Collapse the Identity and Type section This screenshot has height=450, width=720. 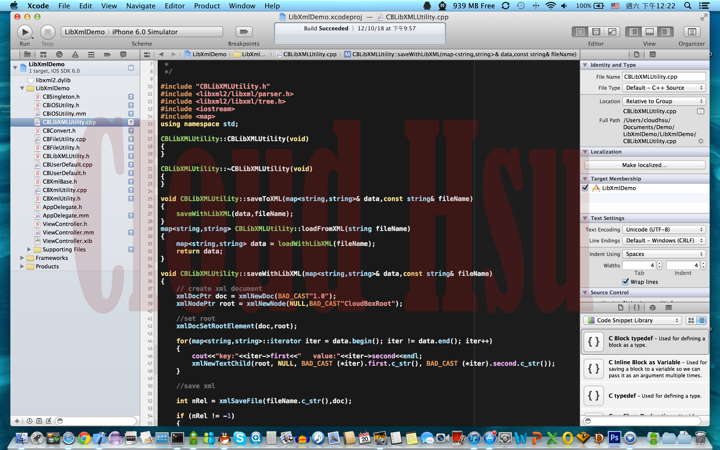(585, 65)
